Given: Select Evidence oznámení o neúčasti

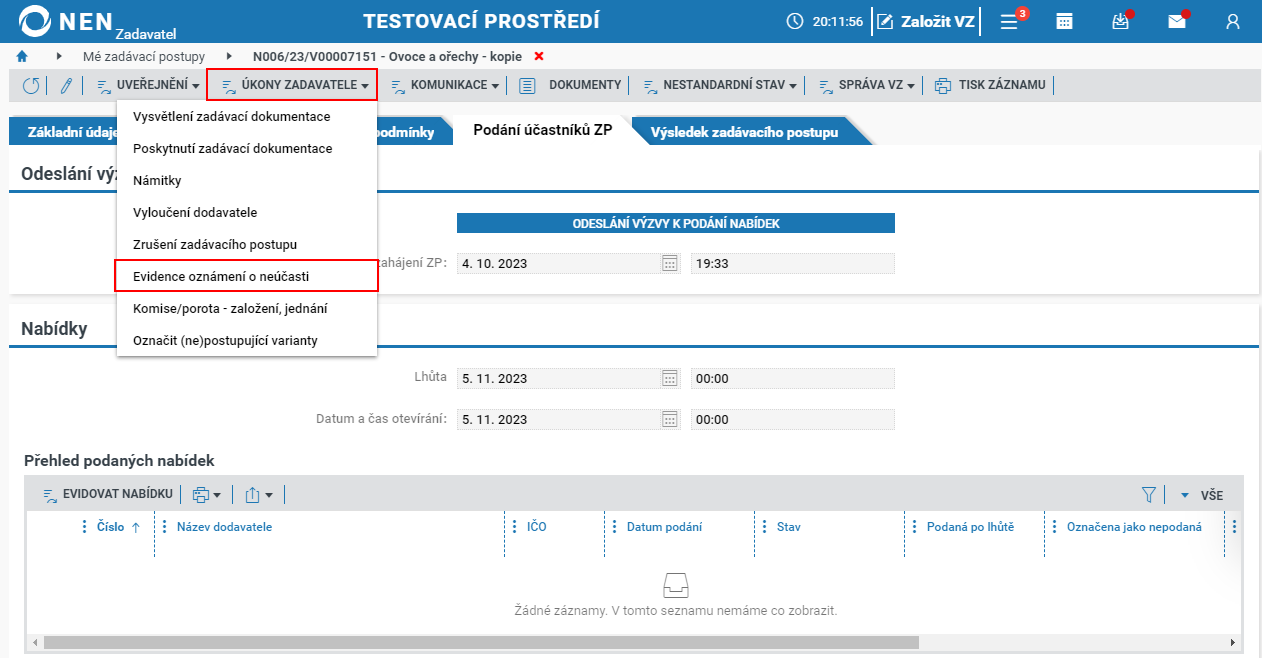Looking at the screenshot, I should pyautogui.click(x=247, y=276).
